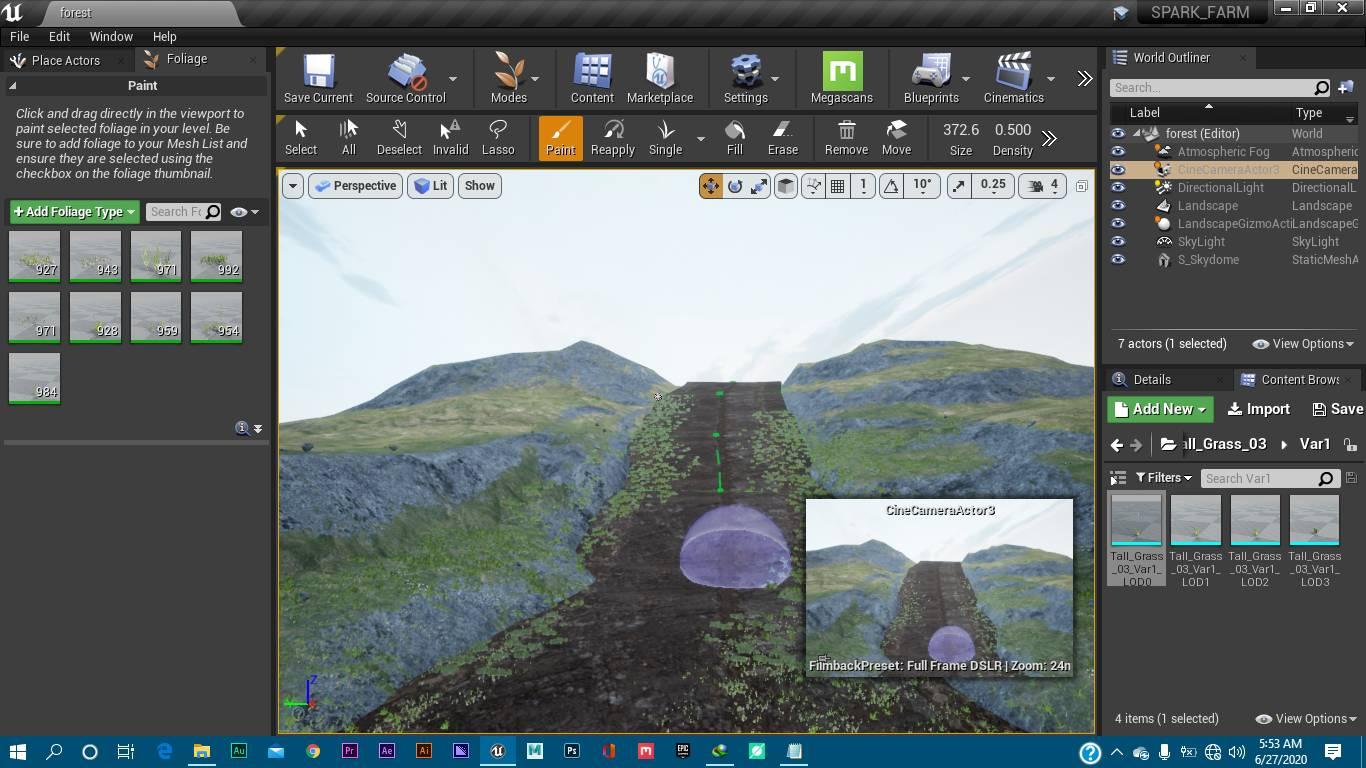Click the viewport Show button
Screen dimensions: 1366x768
(480, 186)
